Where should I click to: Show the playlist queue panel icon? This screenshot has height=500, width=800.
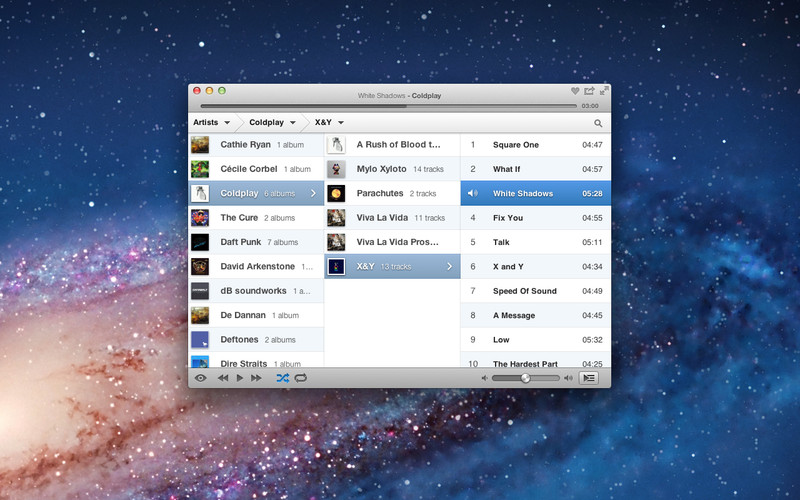589,378
